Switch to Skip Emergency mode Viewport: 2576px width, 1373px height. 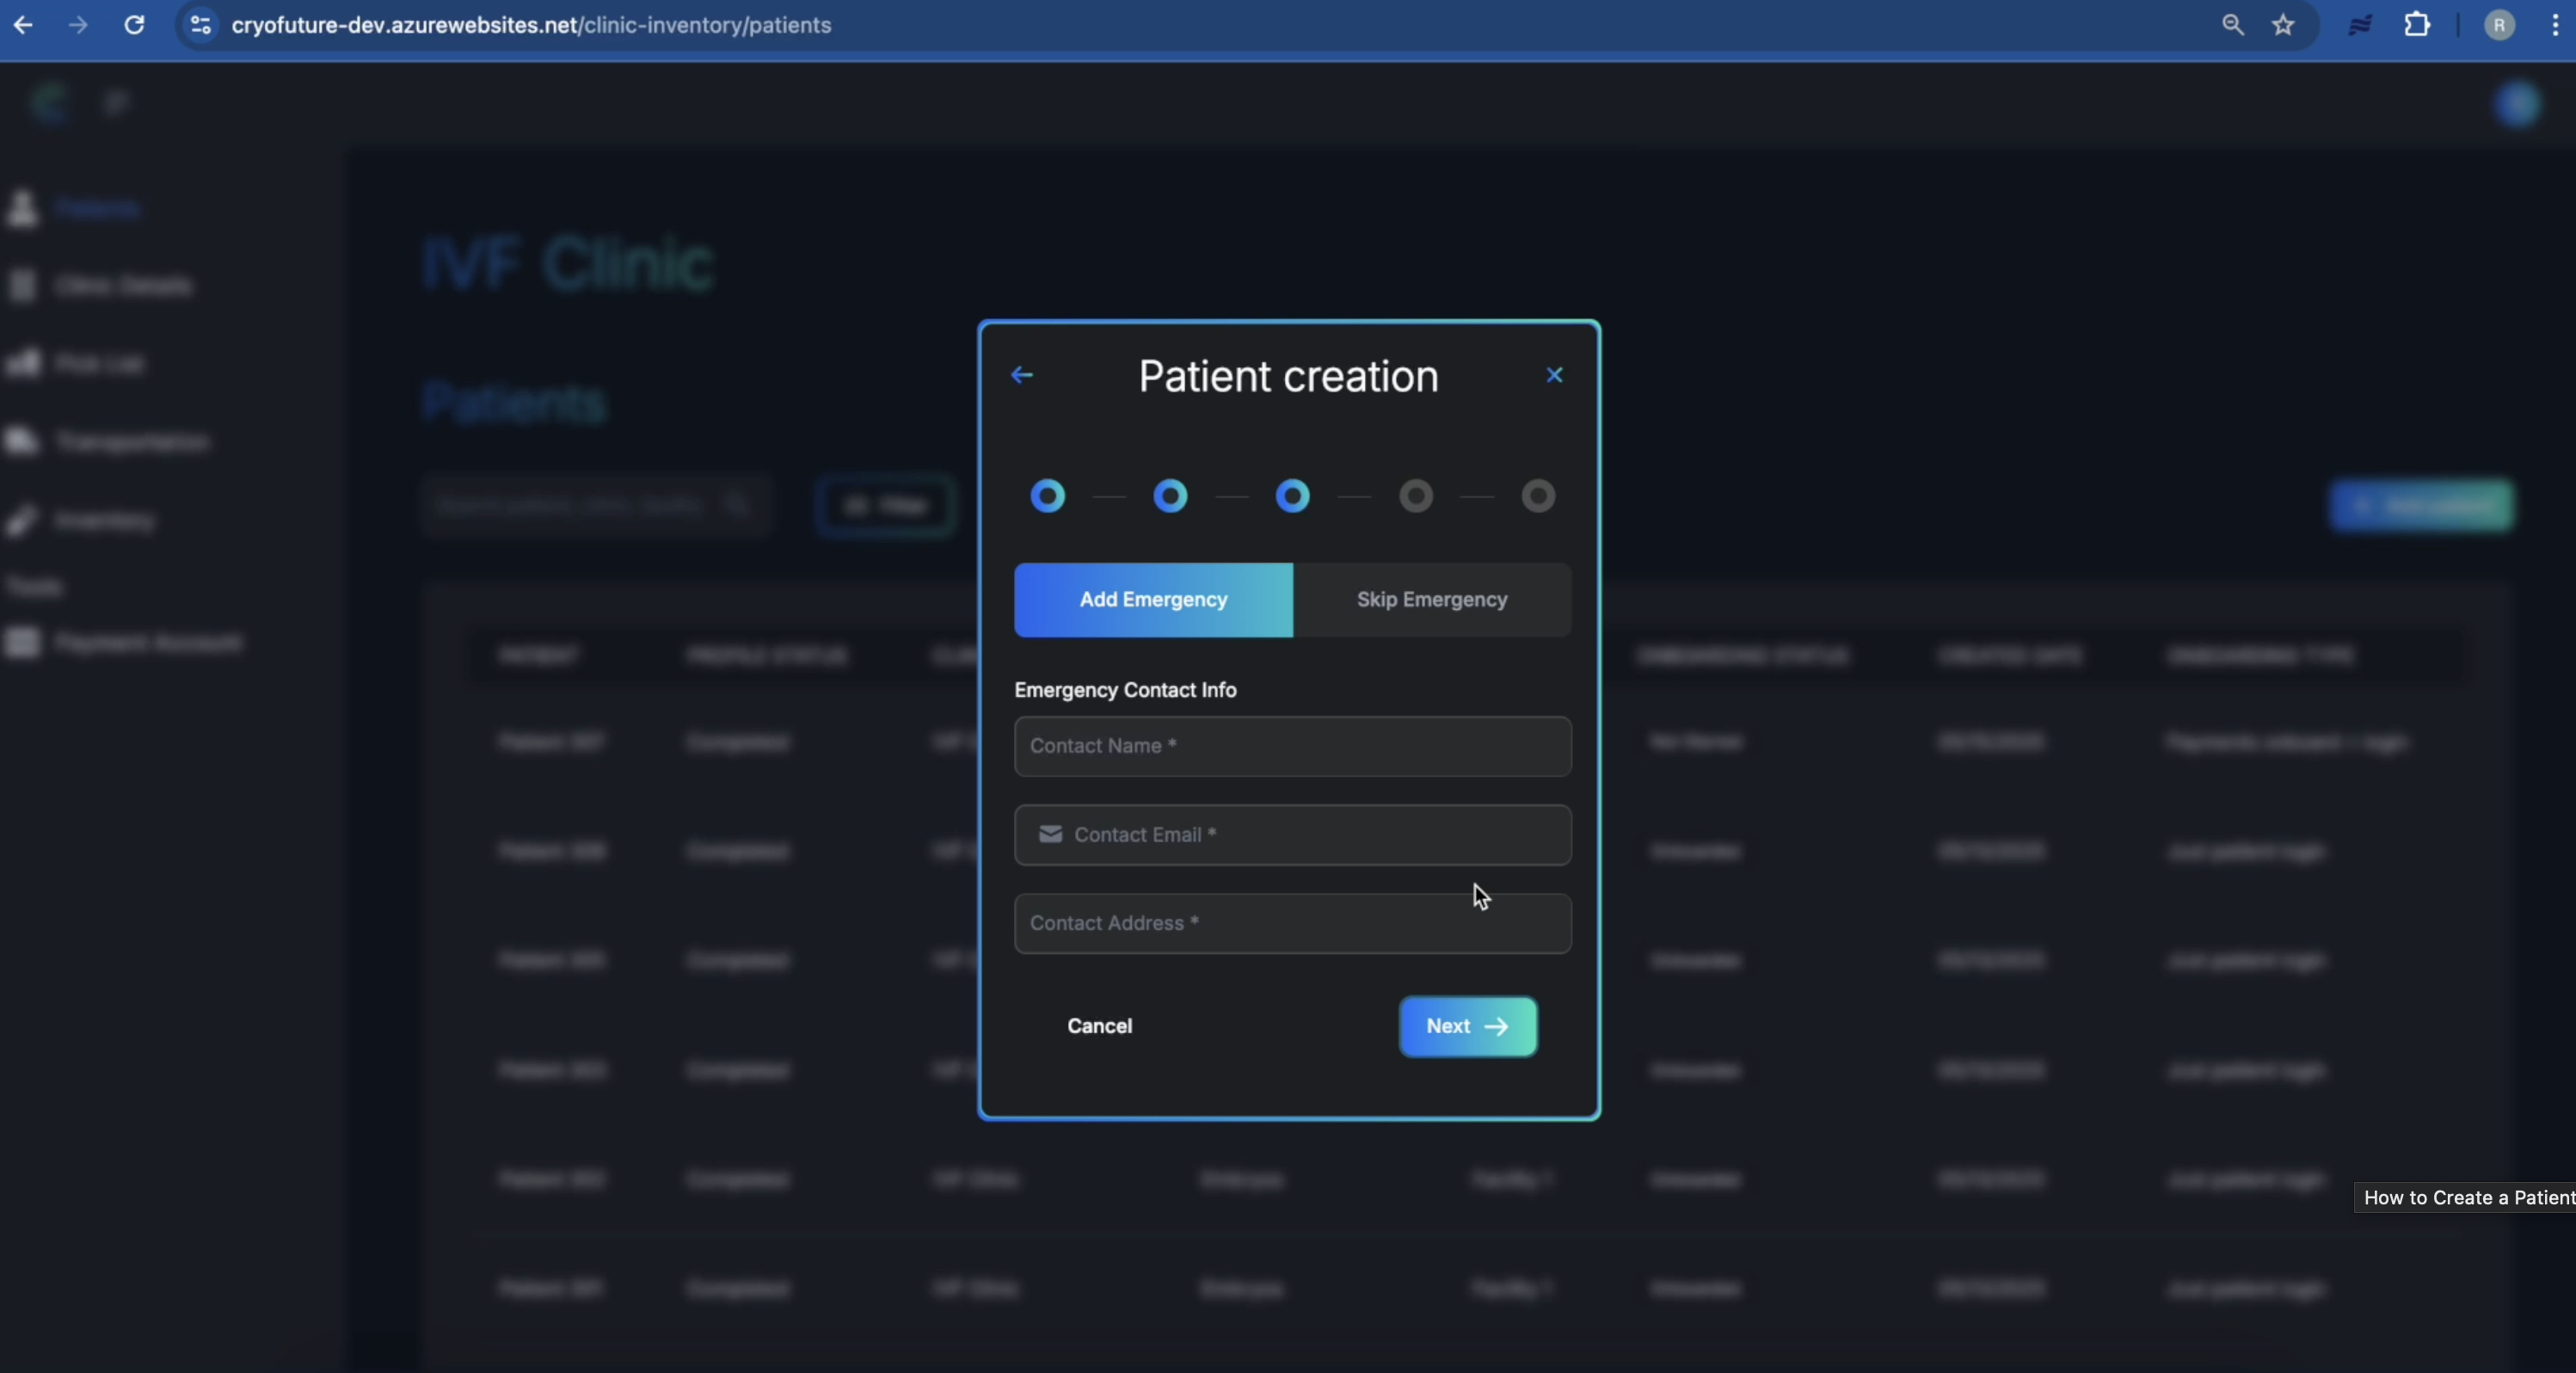tap(1431, 599)
